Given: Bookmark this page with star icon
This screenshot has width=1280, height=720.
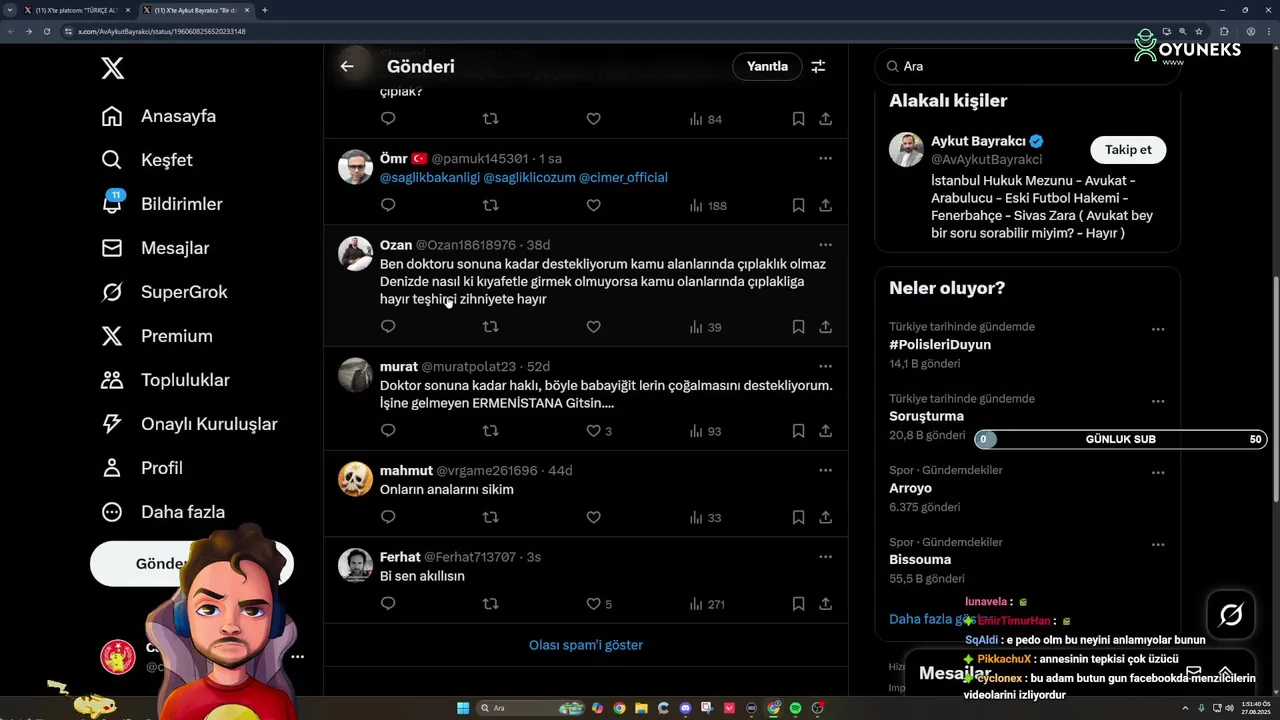Looking at the screenshot, I should pyautogui.click(x=1198, y=31).
